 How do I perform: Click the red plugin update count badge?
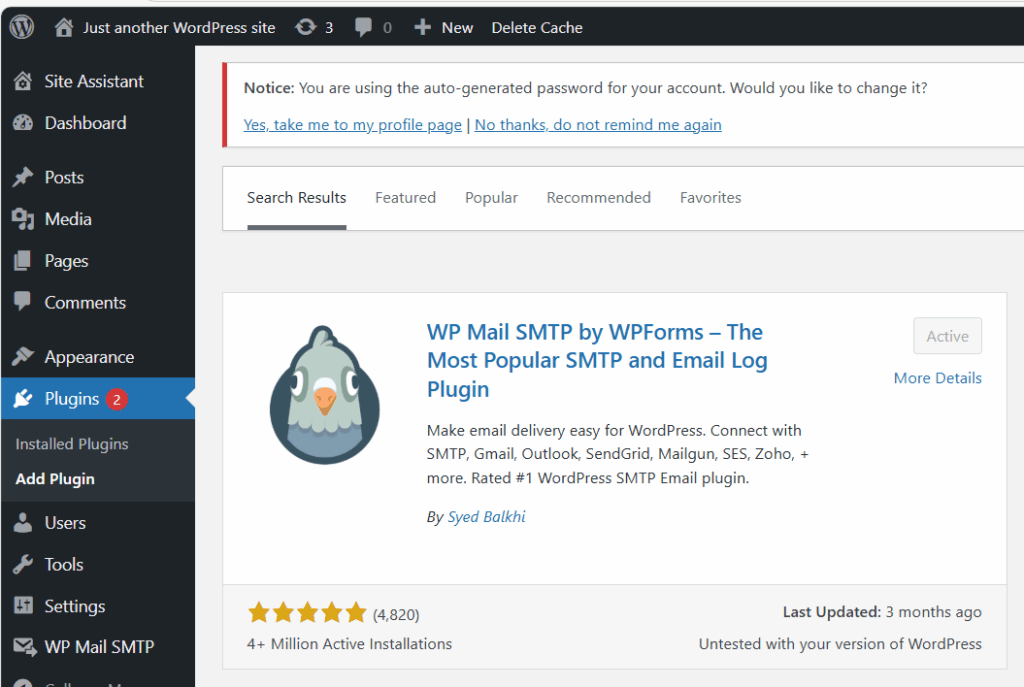117,399
